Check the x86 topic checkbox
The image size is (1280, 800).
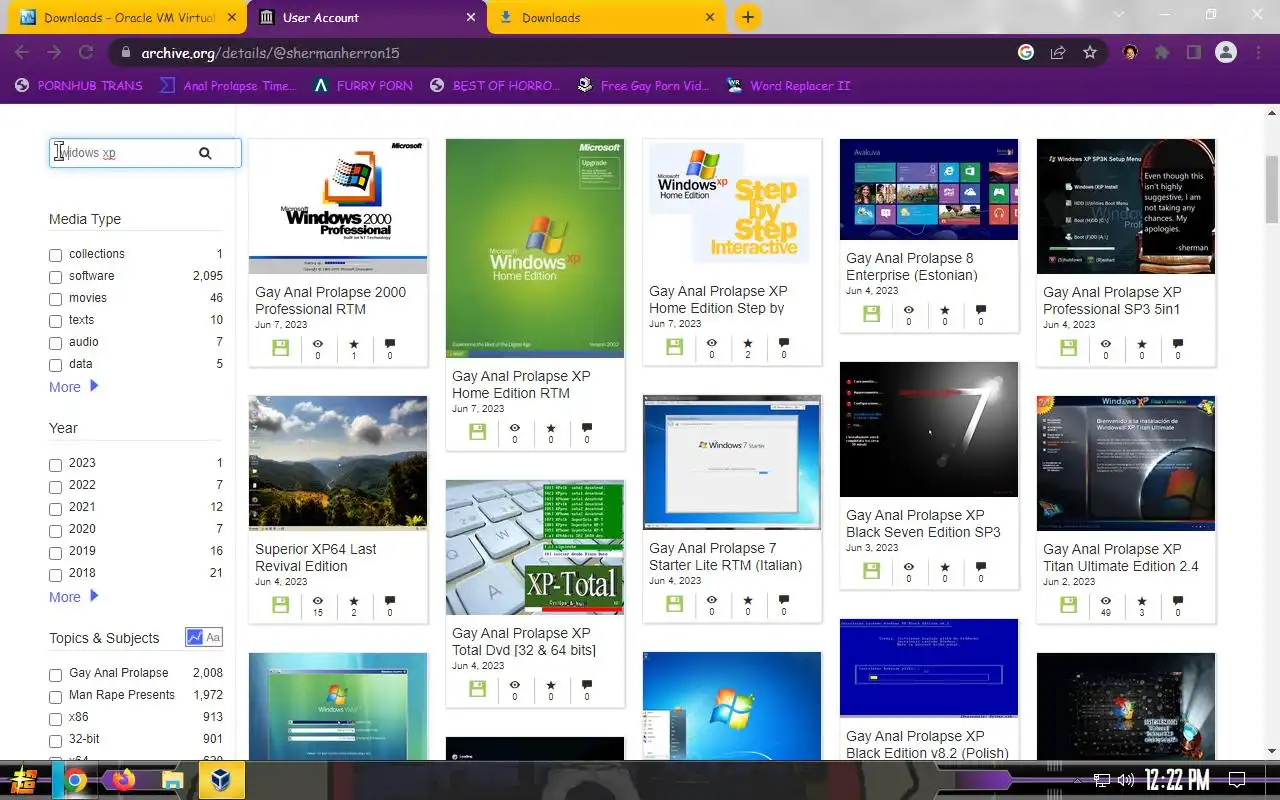pyautogui.click(x=56, y=718)
